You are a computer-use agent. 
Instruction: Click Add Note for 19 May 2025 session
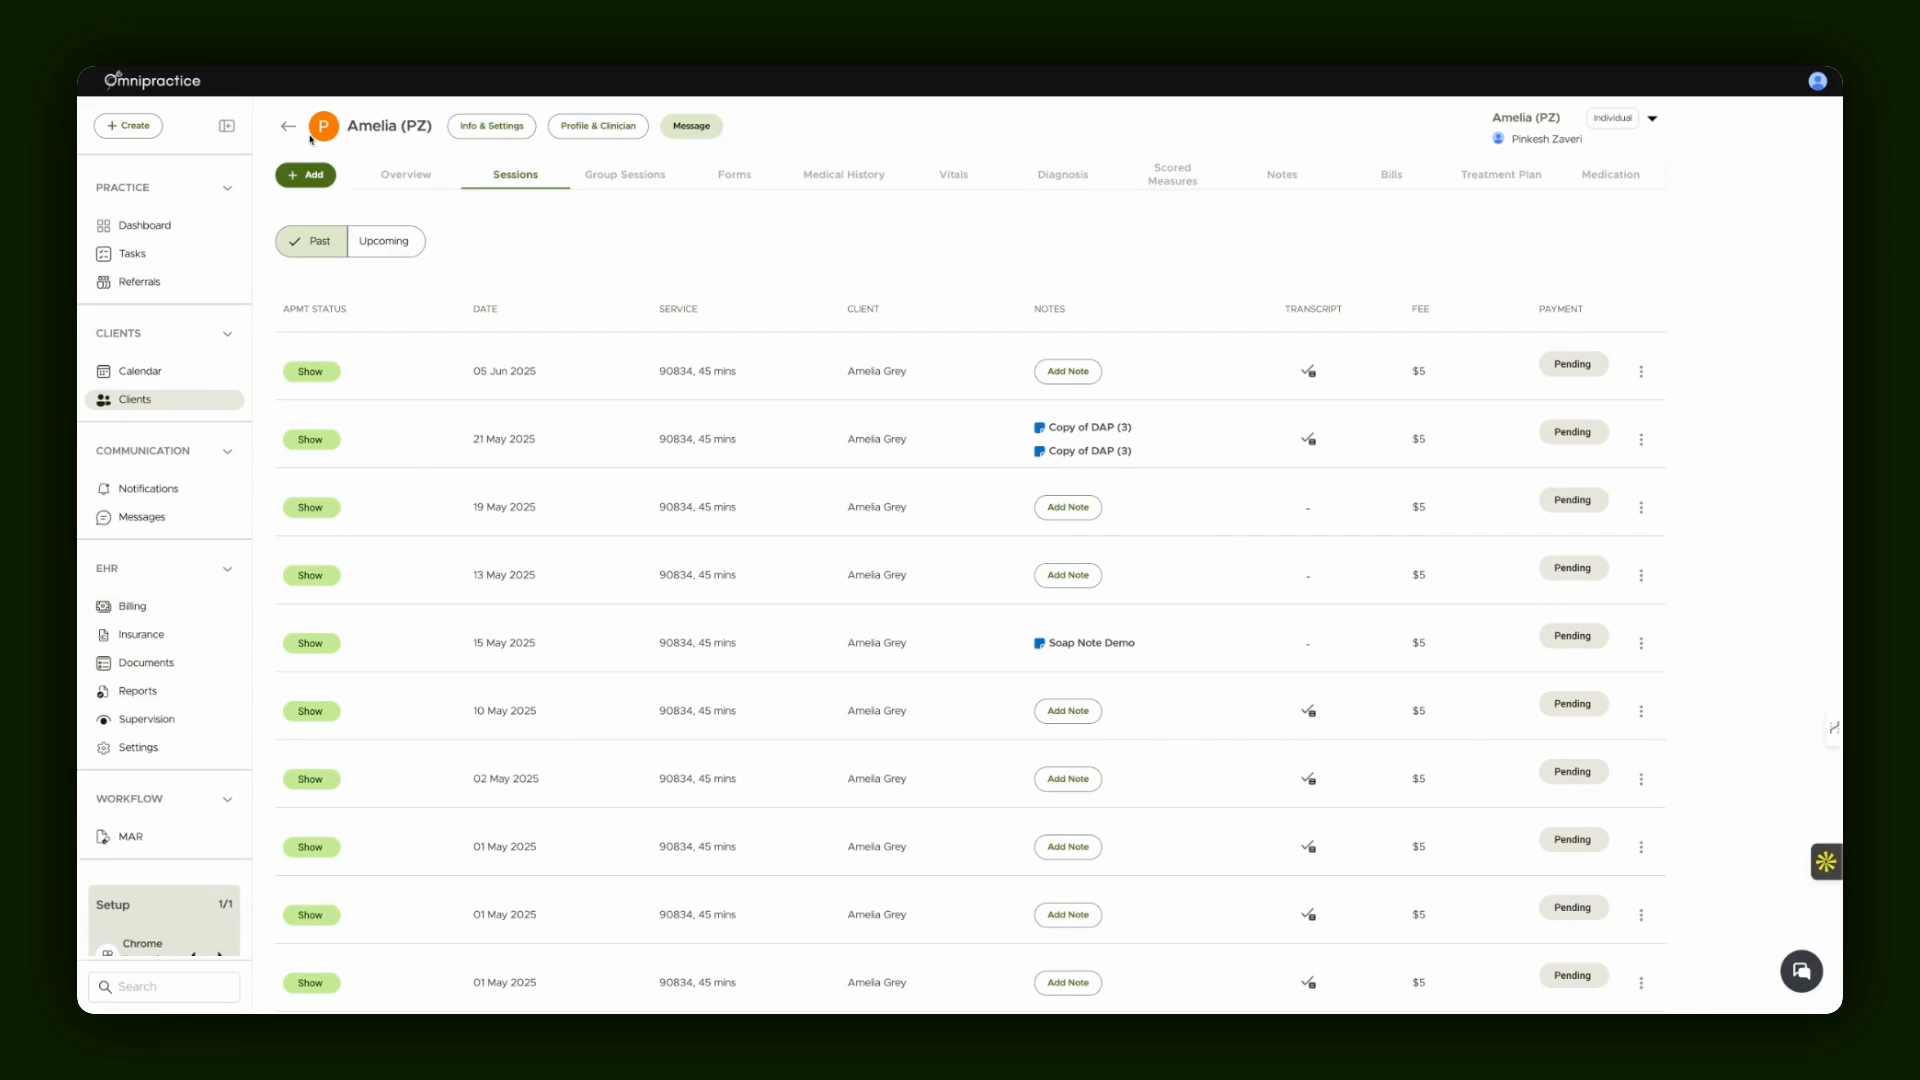pos(1068,507)
